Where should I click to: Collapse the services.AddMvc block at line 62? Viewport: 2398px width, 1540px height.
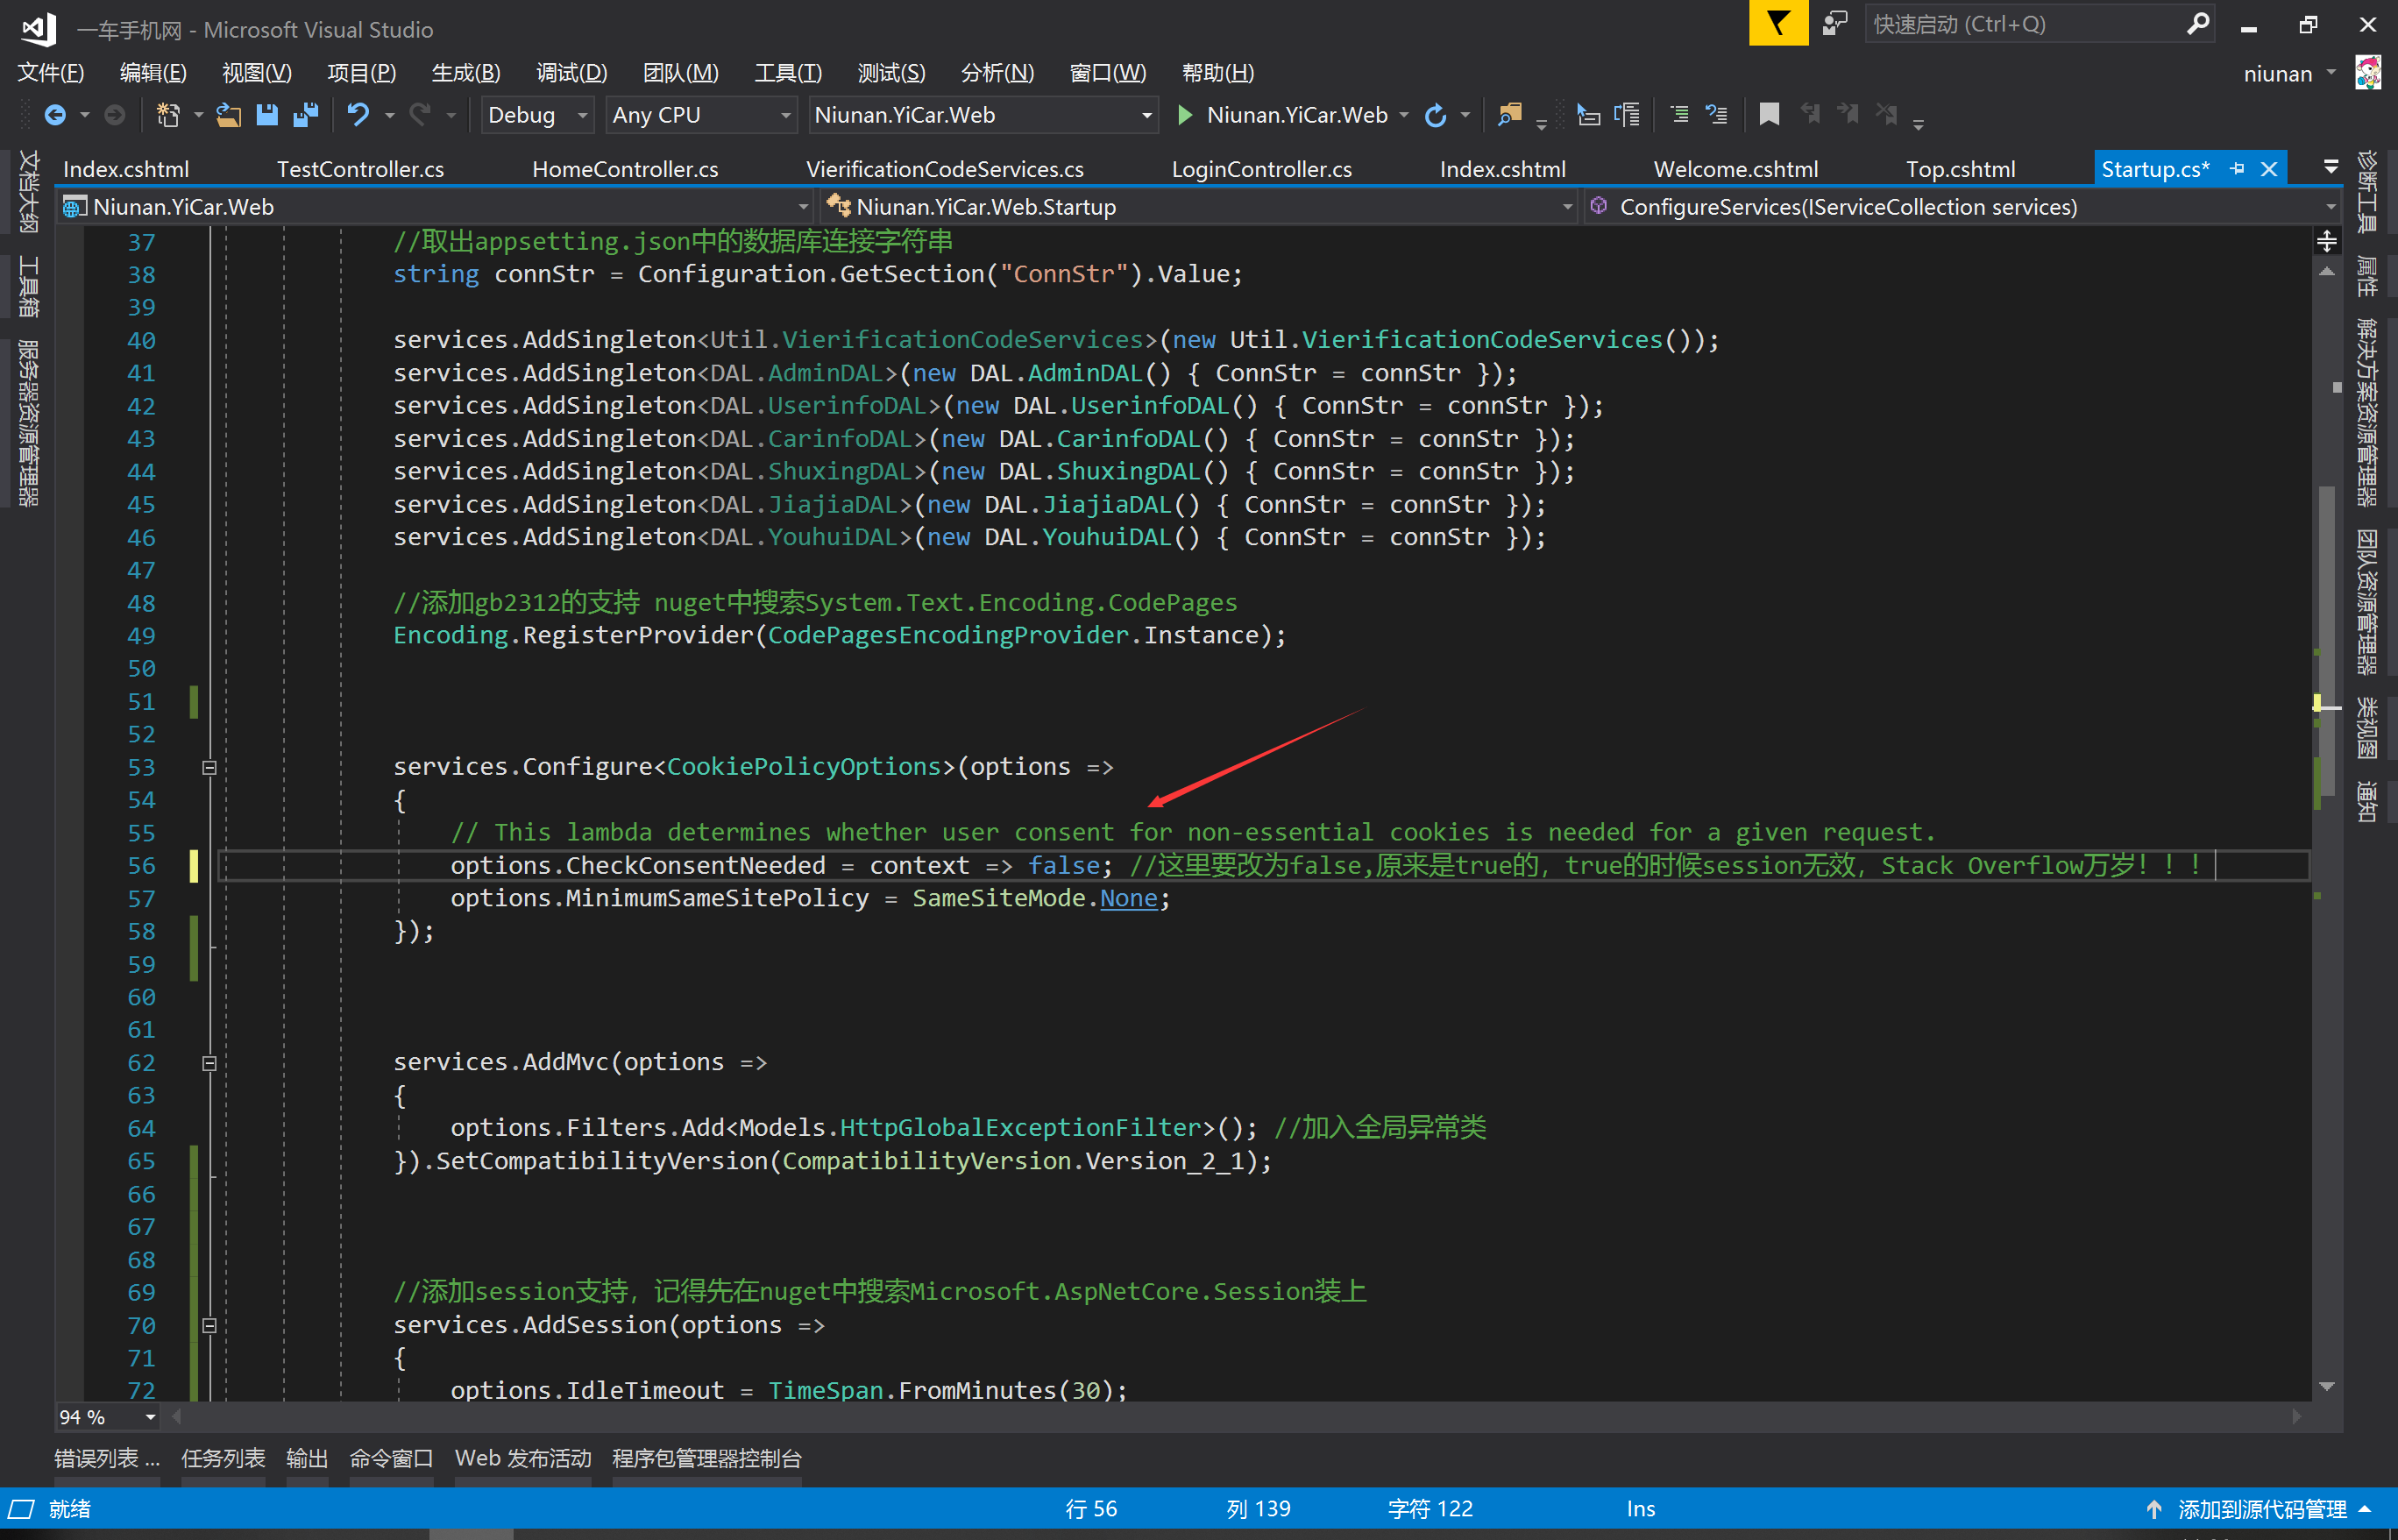click(209, 1063)
